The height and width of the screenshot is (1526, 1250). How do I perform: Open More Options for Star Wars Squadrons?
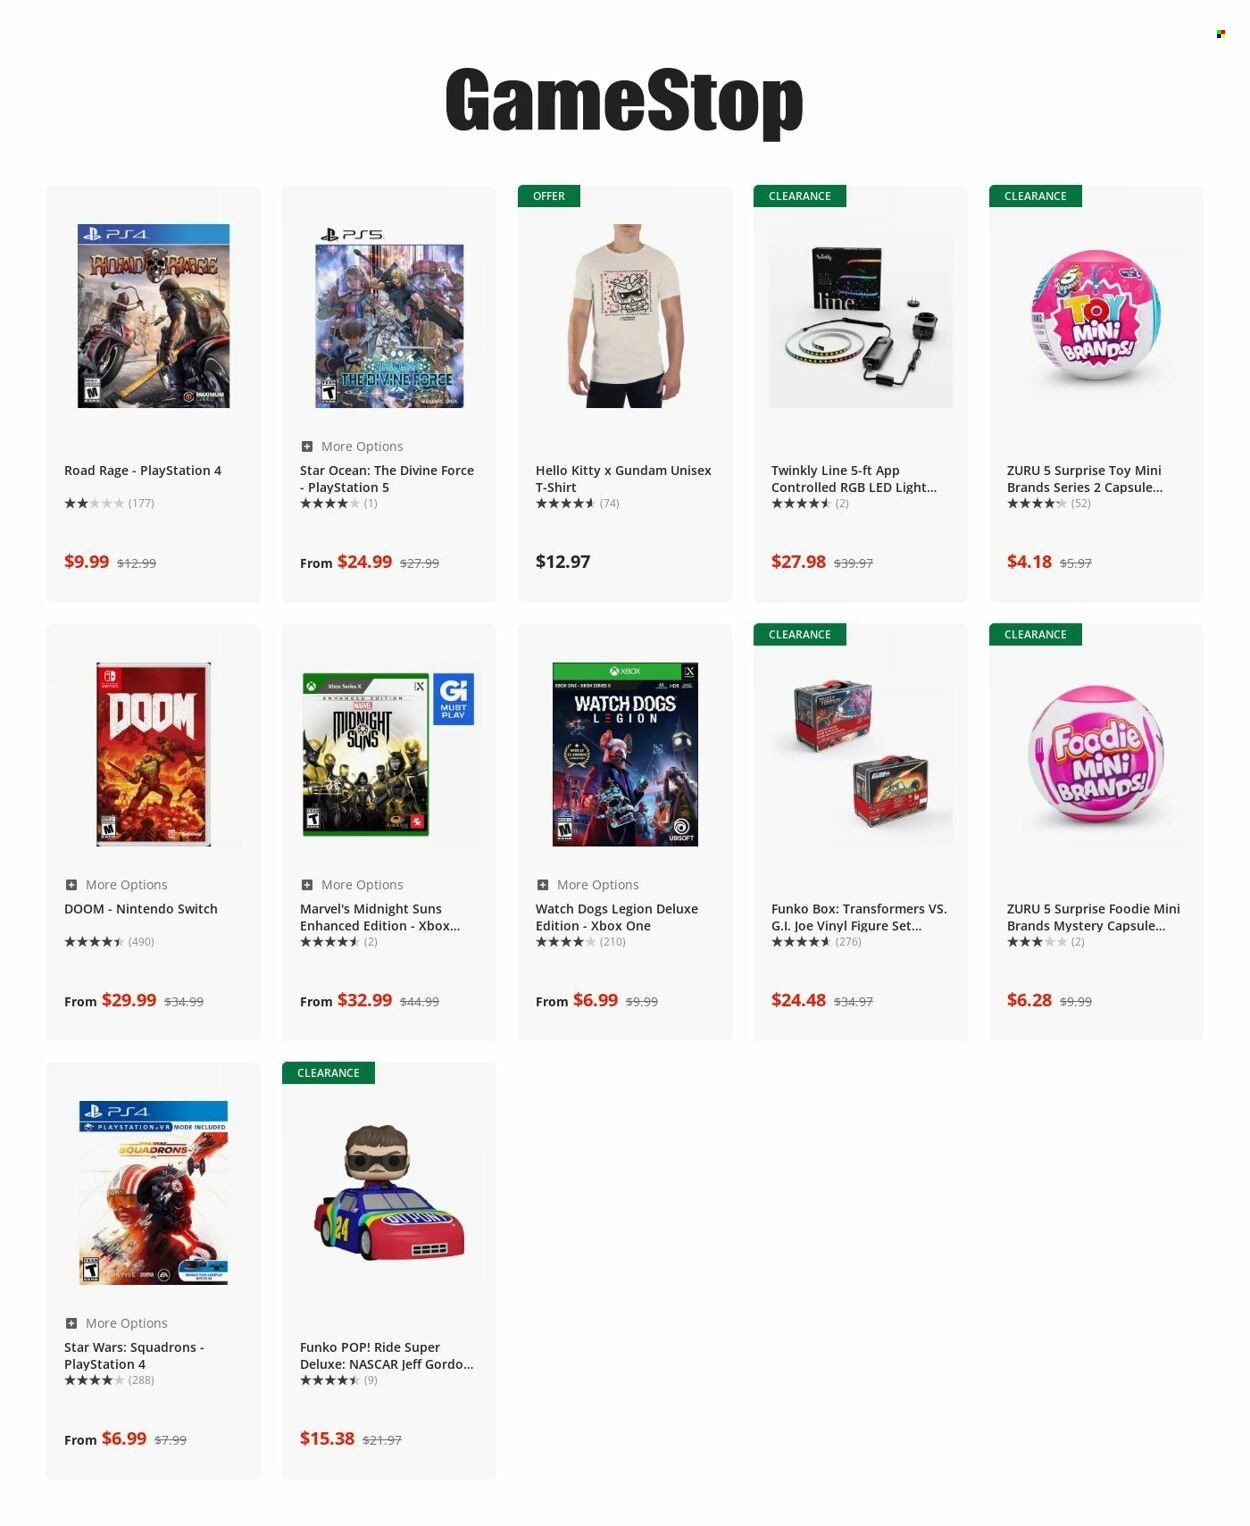(116, 1323)
